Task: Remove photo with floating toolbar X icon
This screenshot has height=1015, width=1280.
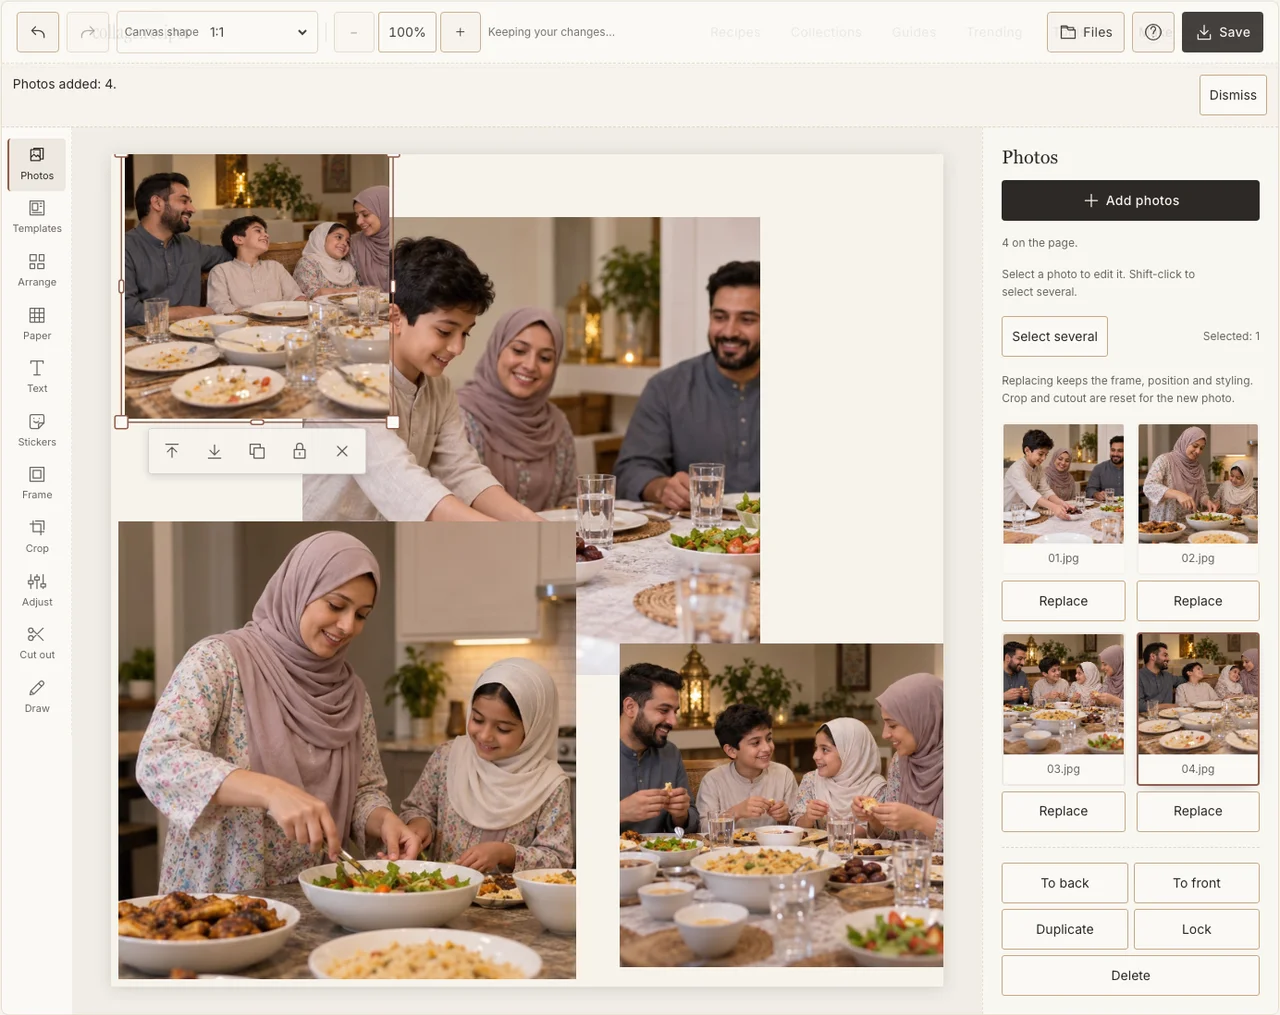Action: pos(342,451)
